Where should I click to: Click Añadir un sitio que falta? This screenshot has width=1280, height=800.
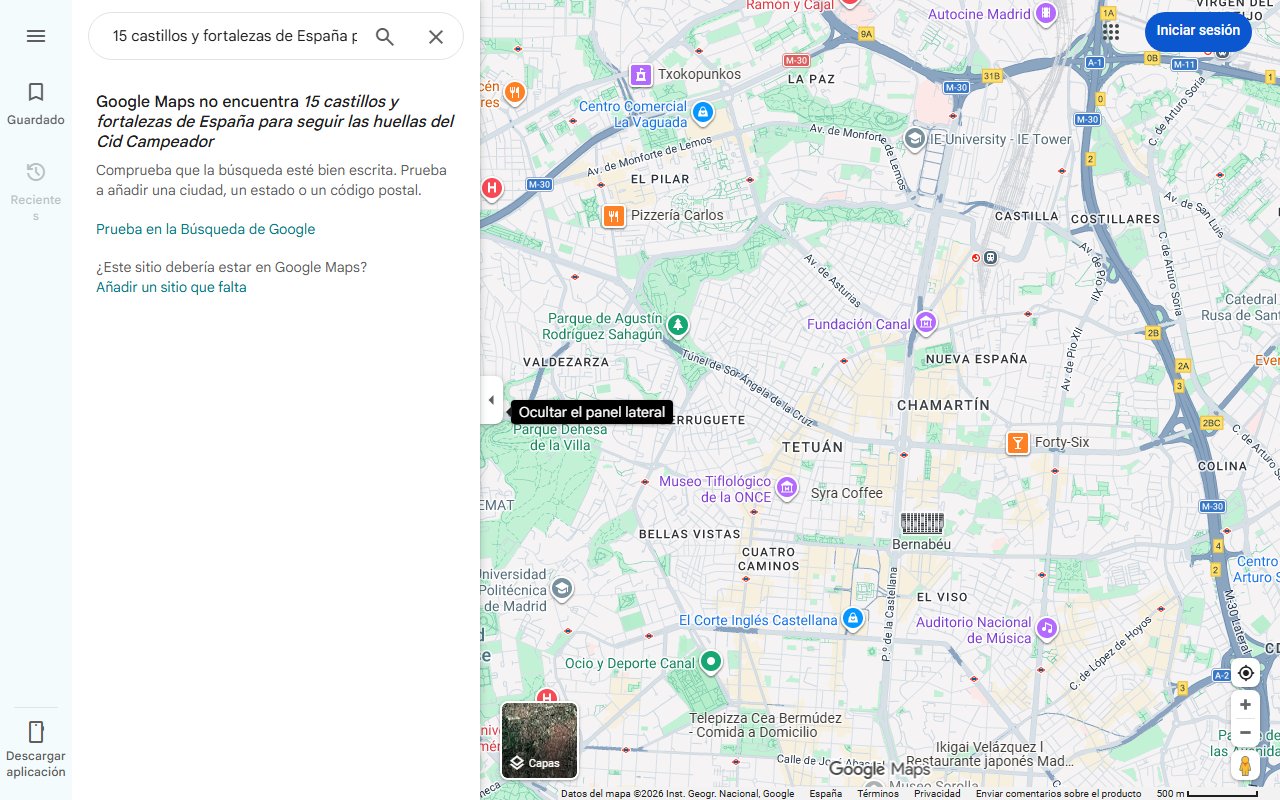pyautogui.click(x=170, y=287)
